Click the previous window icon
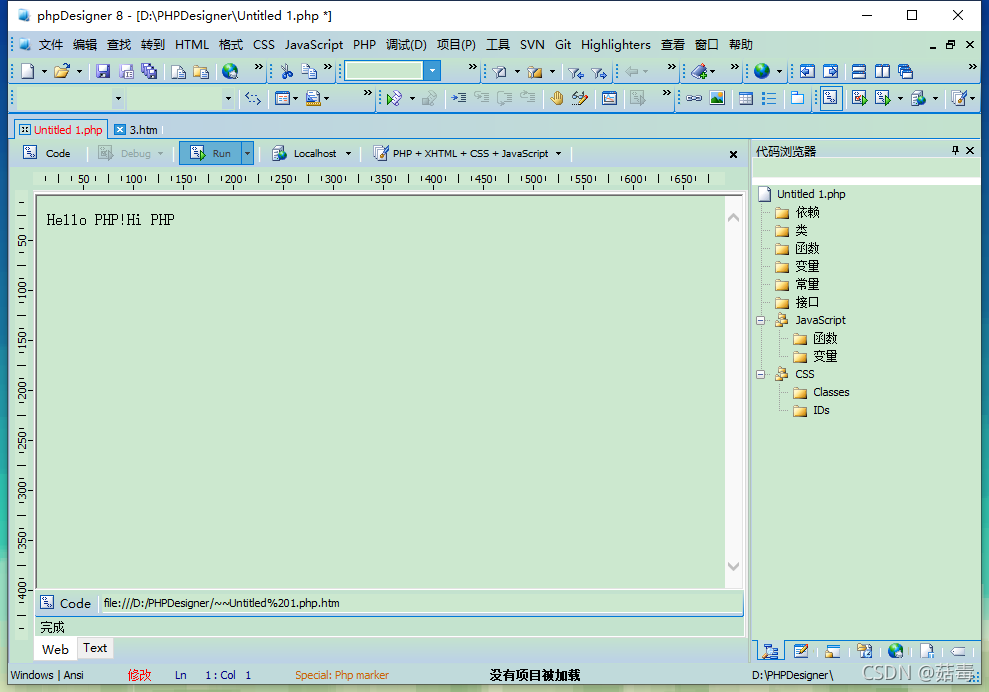Screen dimensions: 989x692 tap(807, 71)
